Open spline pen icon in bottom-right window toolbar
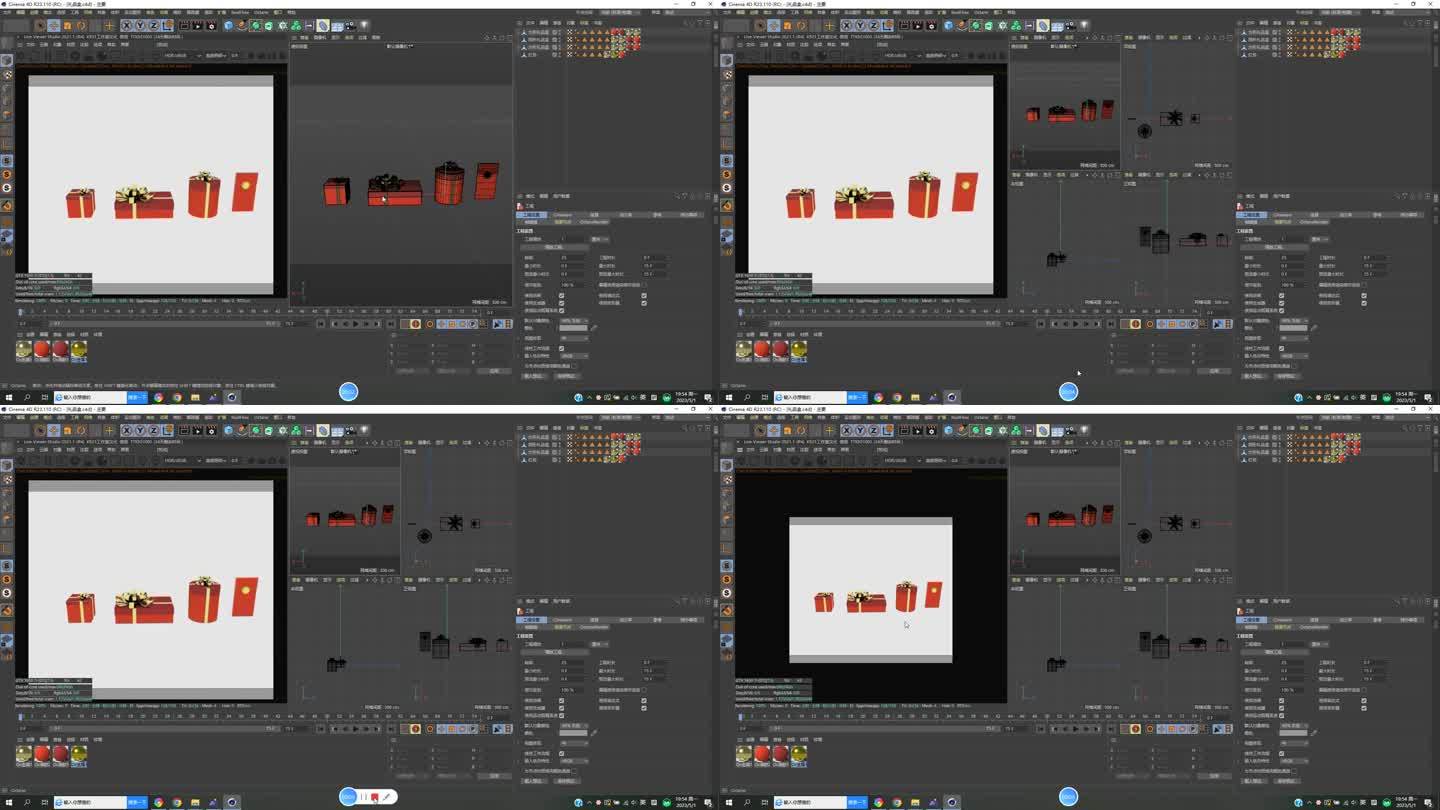1440x810 pixels. (961, 431)
